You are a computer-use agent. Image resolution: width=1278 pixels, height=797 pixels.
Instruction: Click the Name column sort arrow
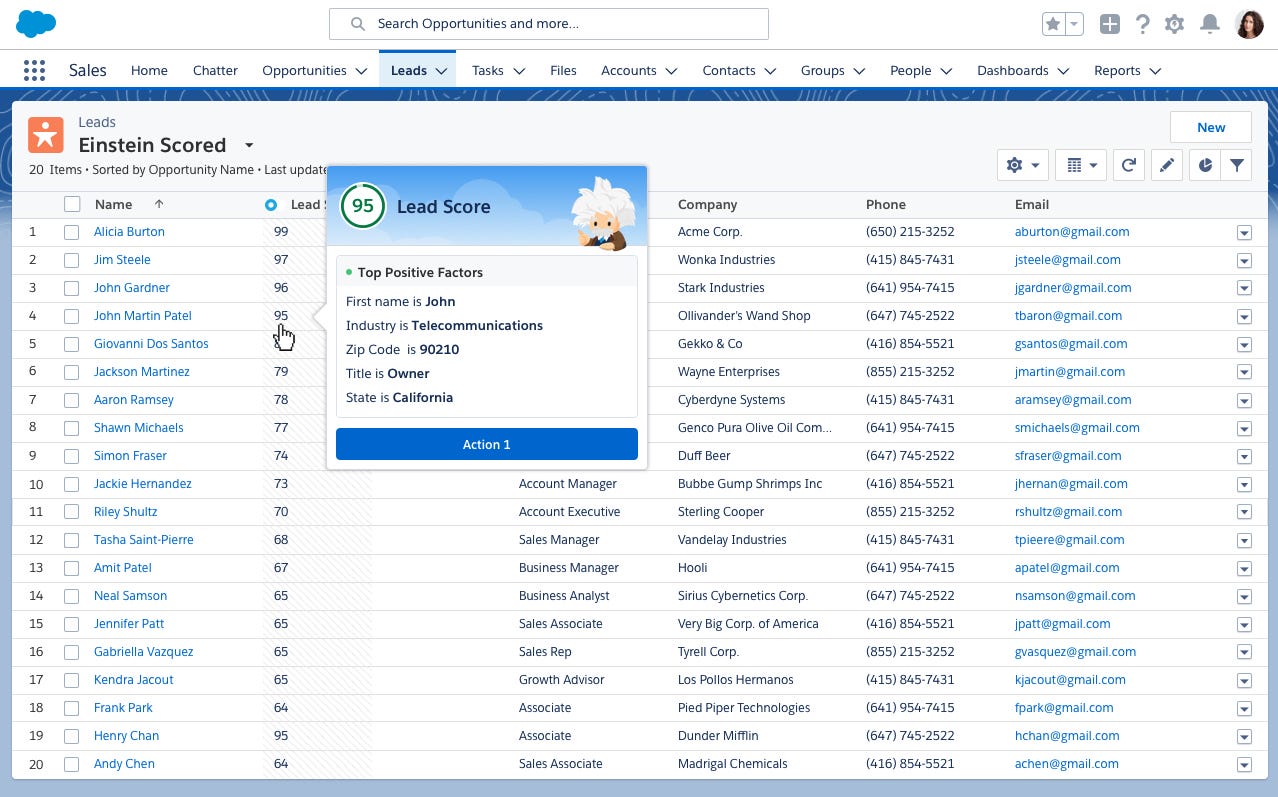pos(158,204)
